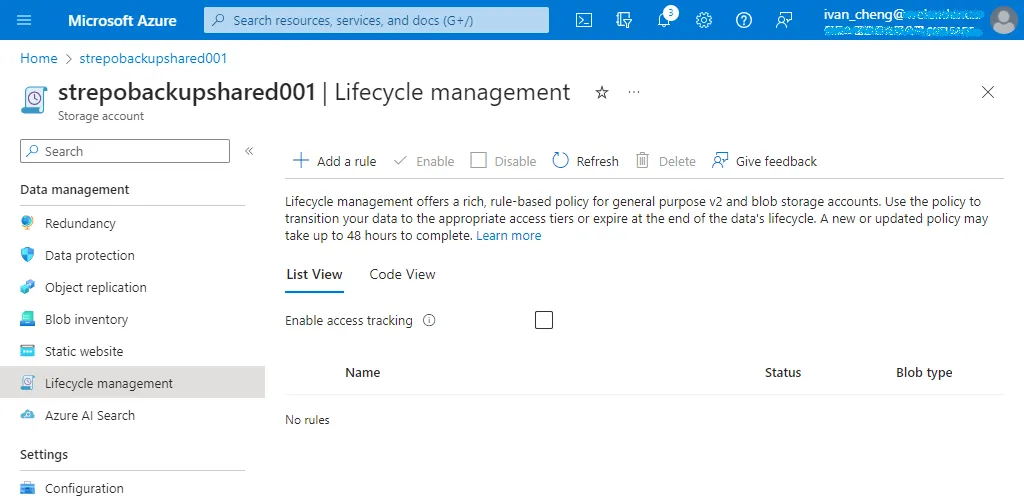
Task: Open the Learn more link
Action: 509,236
